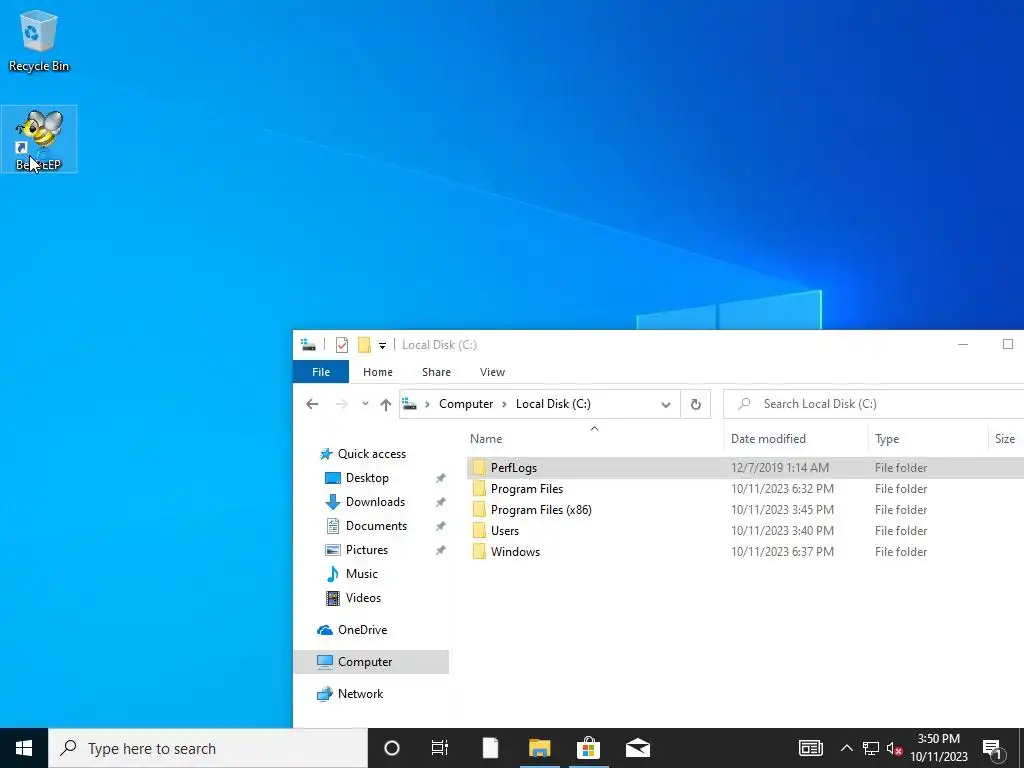Show hidden system tray icons
This screenshot has height=768, width=1024.
(x=846, y=748)
